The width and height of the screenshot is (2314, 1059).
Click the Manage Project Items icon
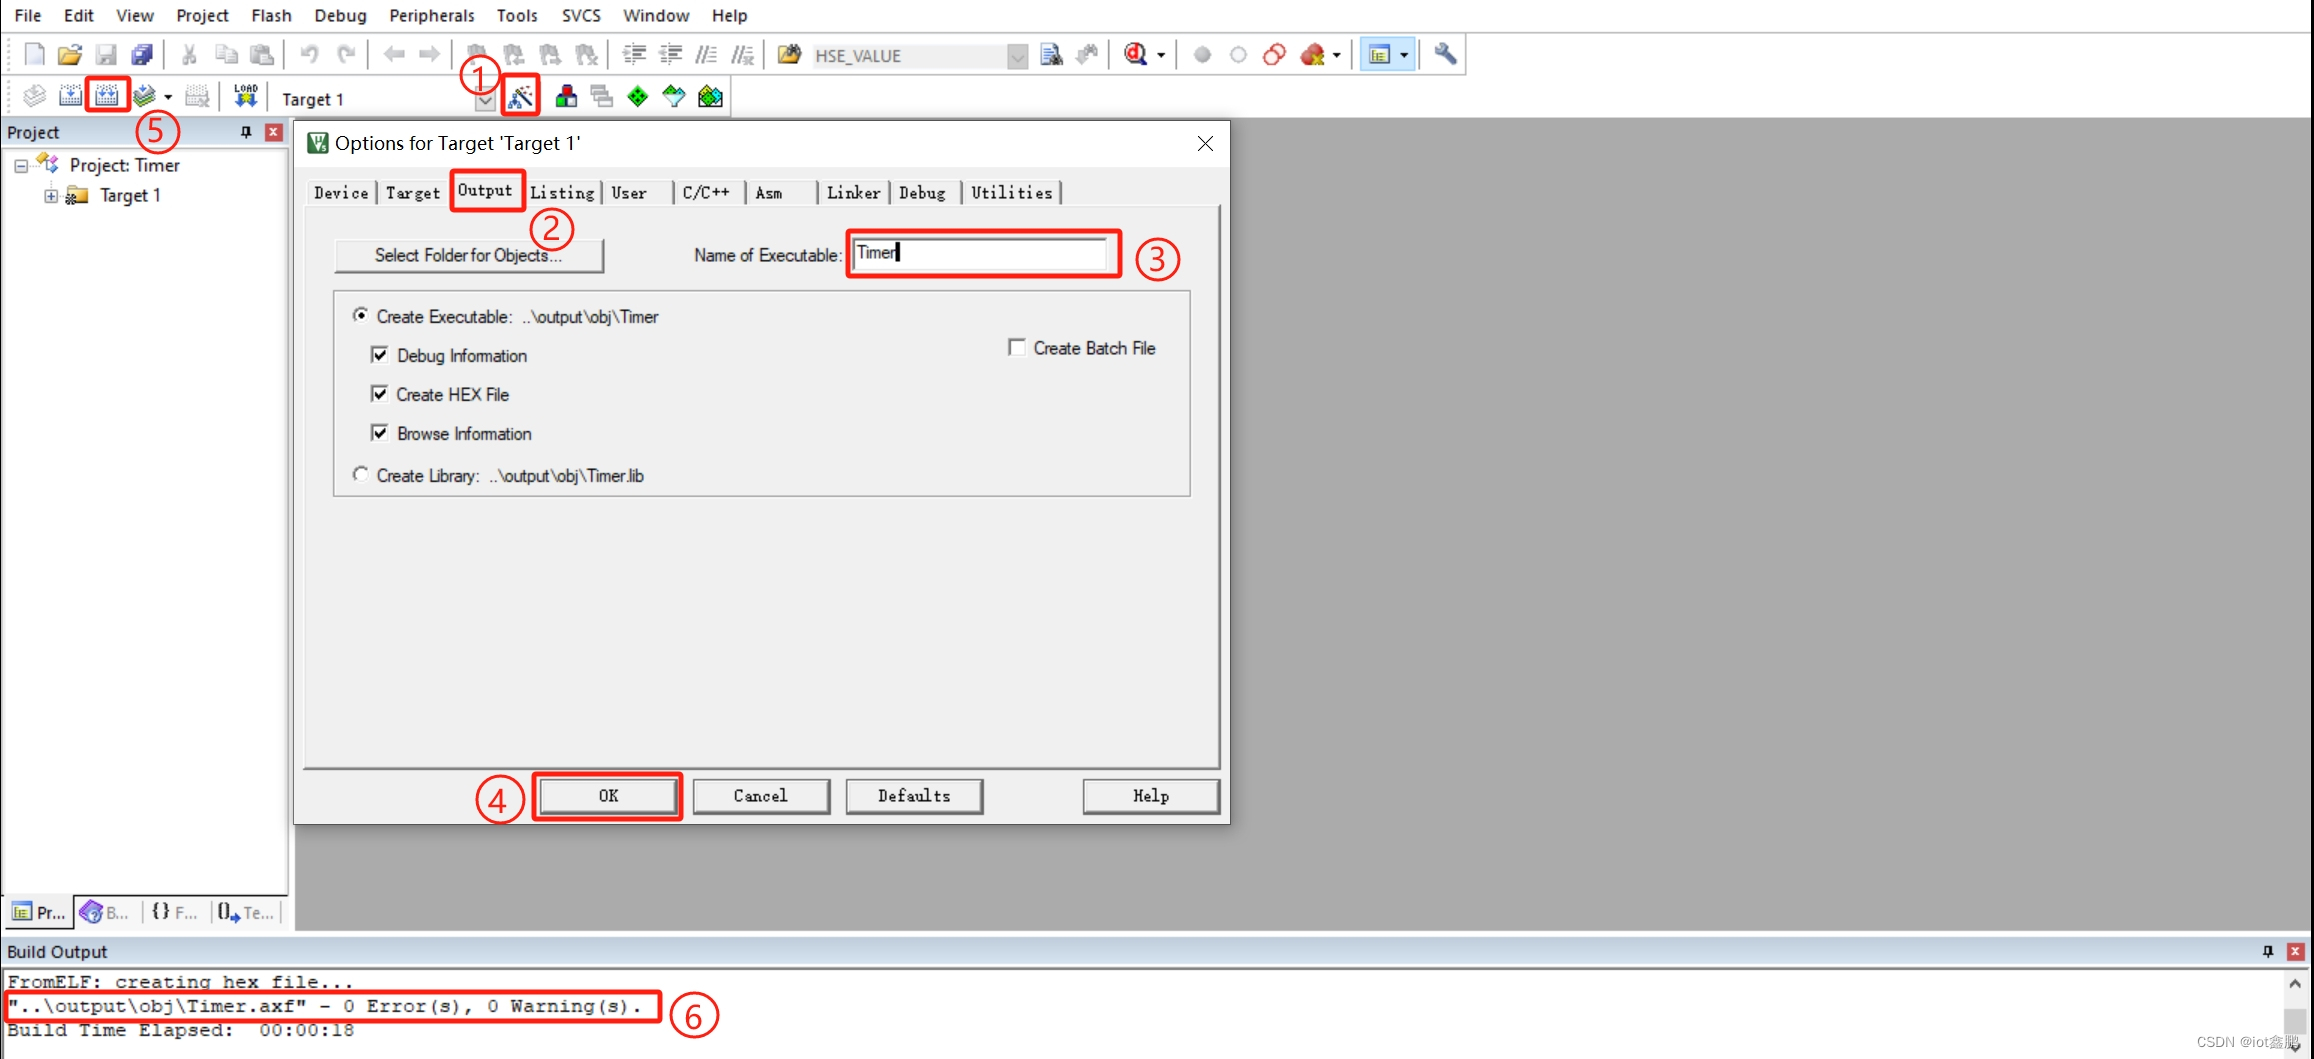pos(566,97)
